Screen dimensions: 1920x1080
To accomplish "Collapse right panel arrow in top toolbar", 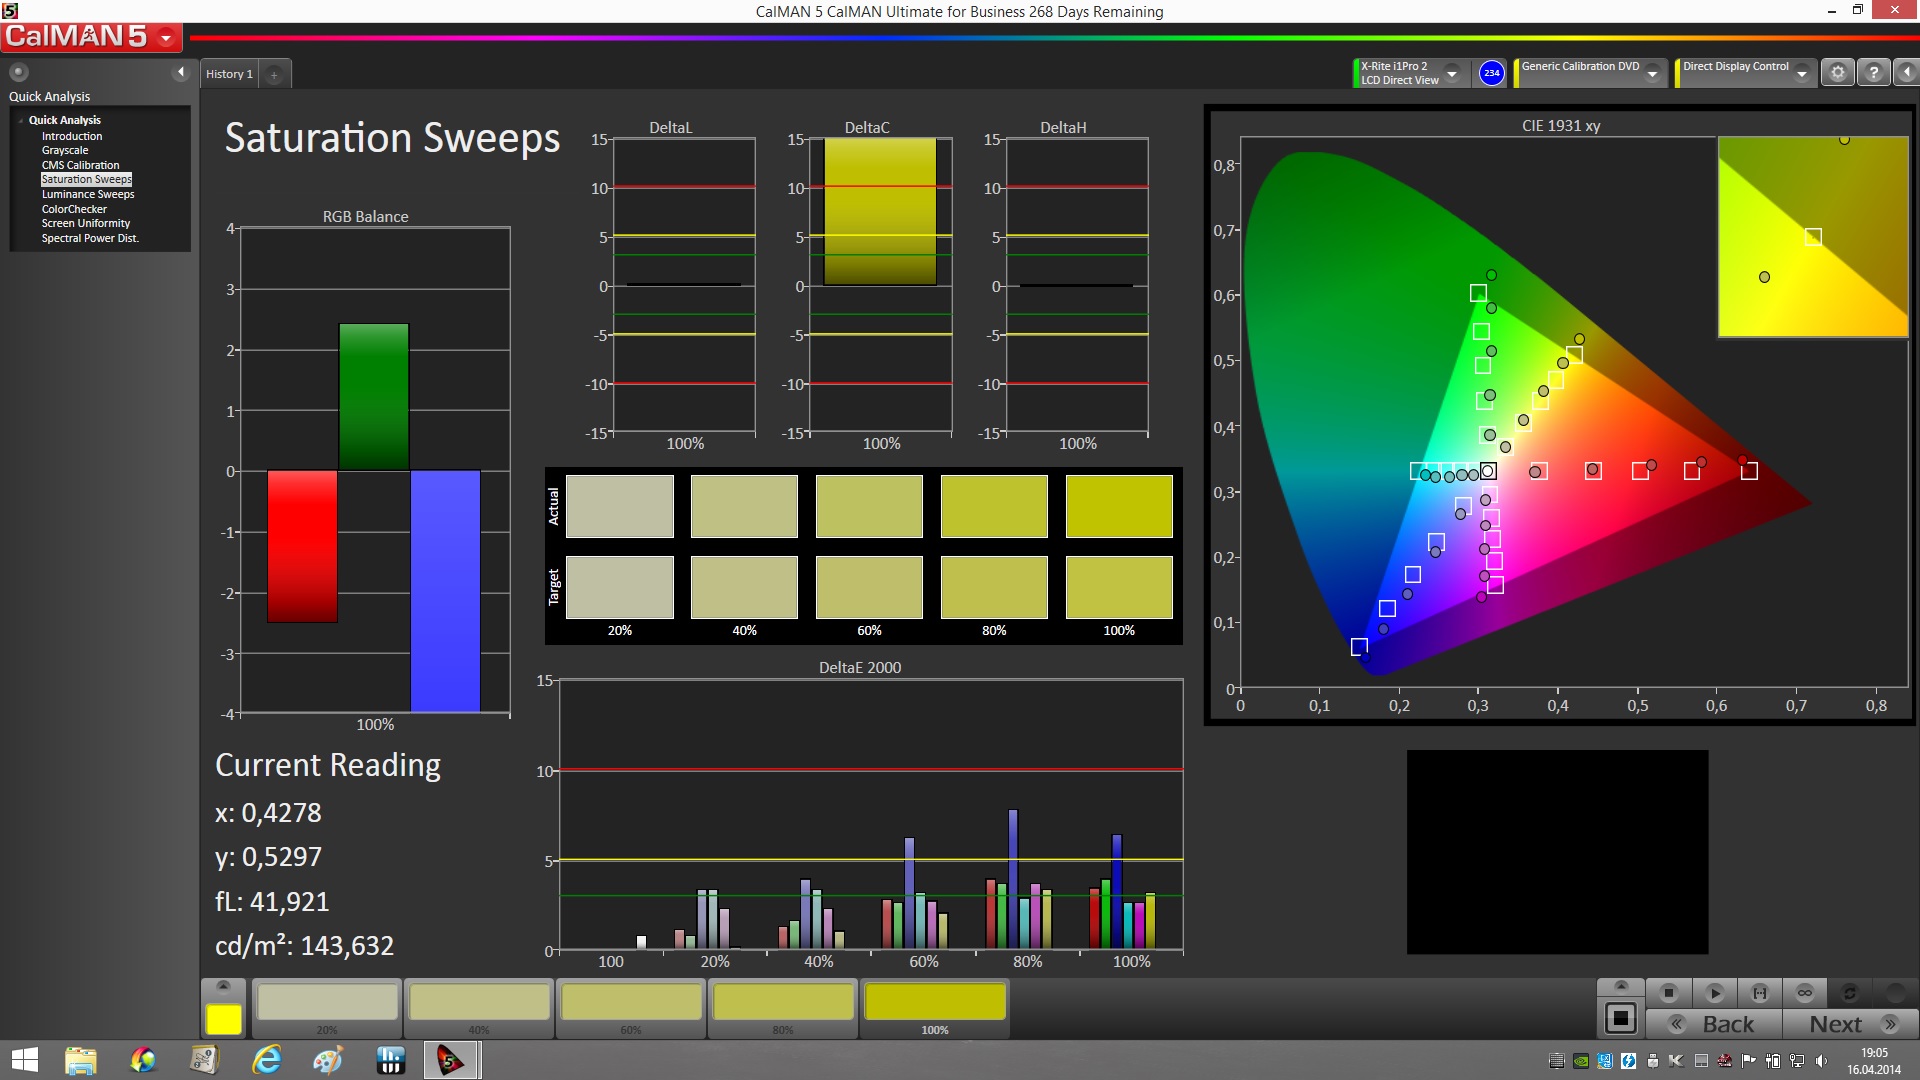I will 1907,72.
